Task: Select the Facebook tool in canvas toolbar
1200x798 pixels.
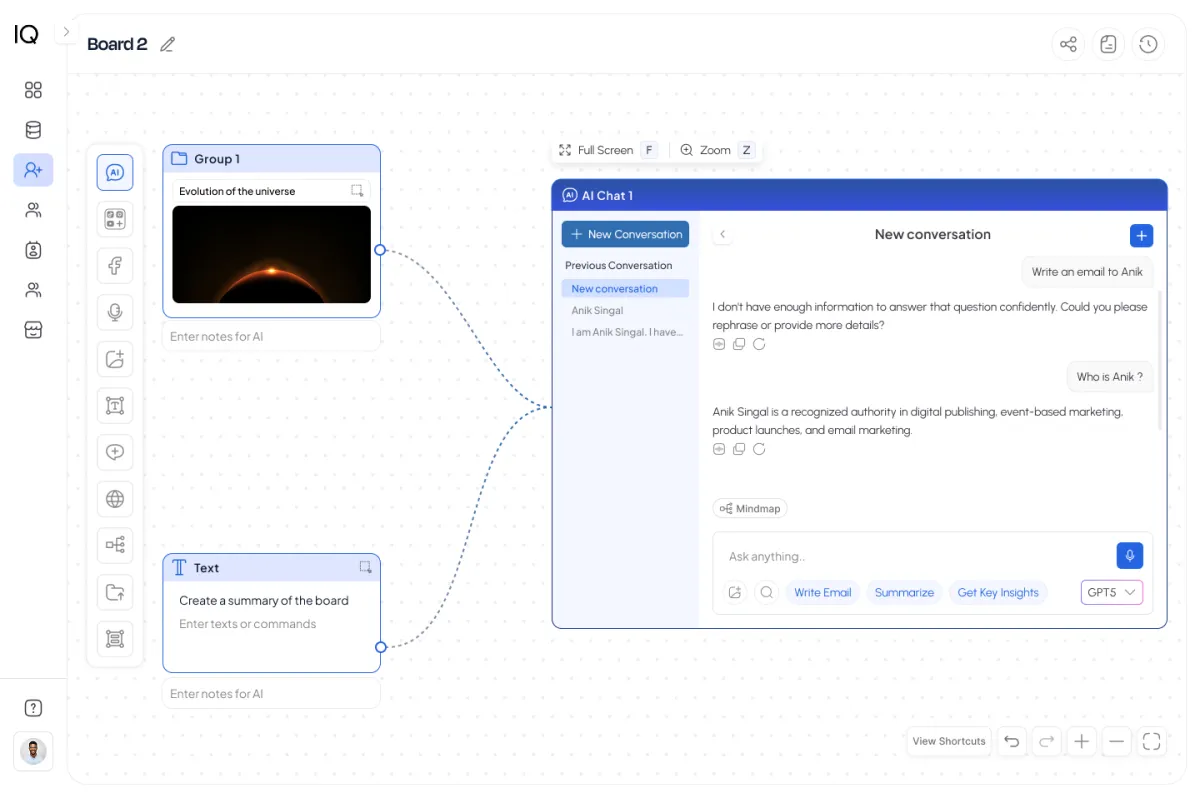Action: coord(115,266)
